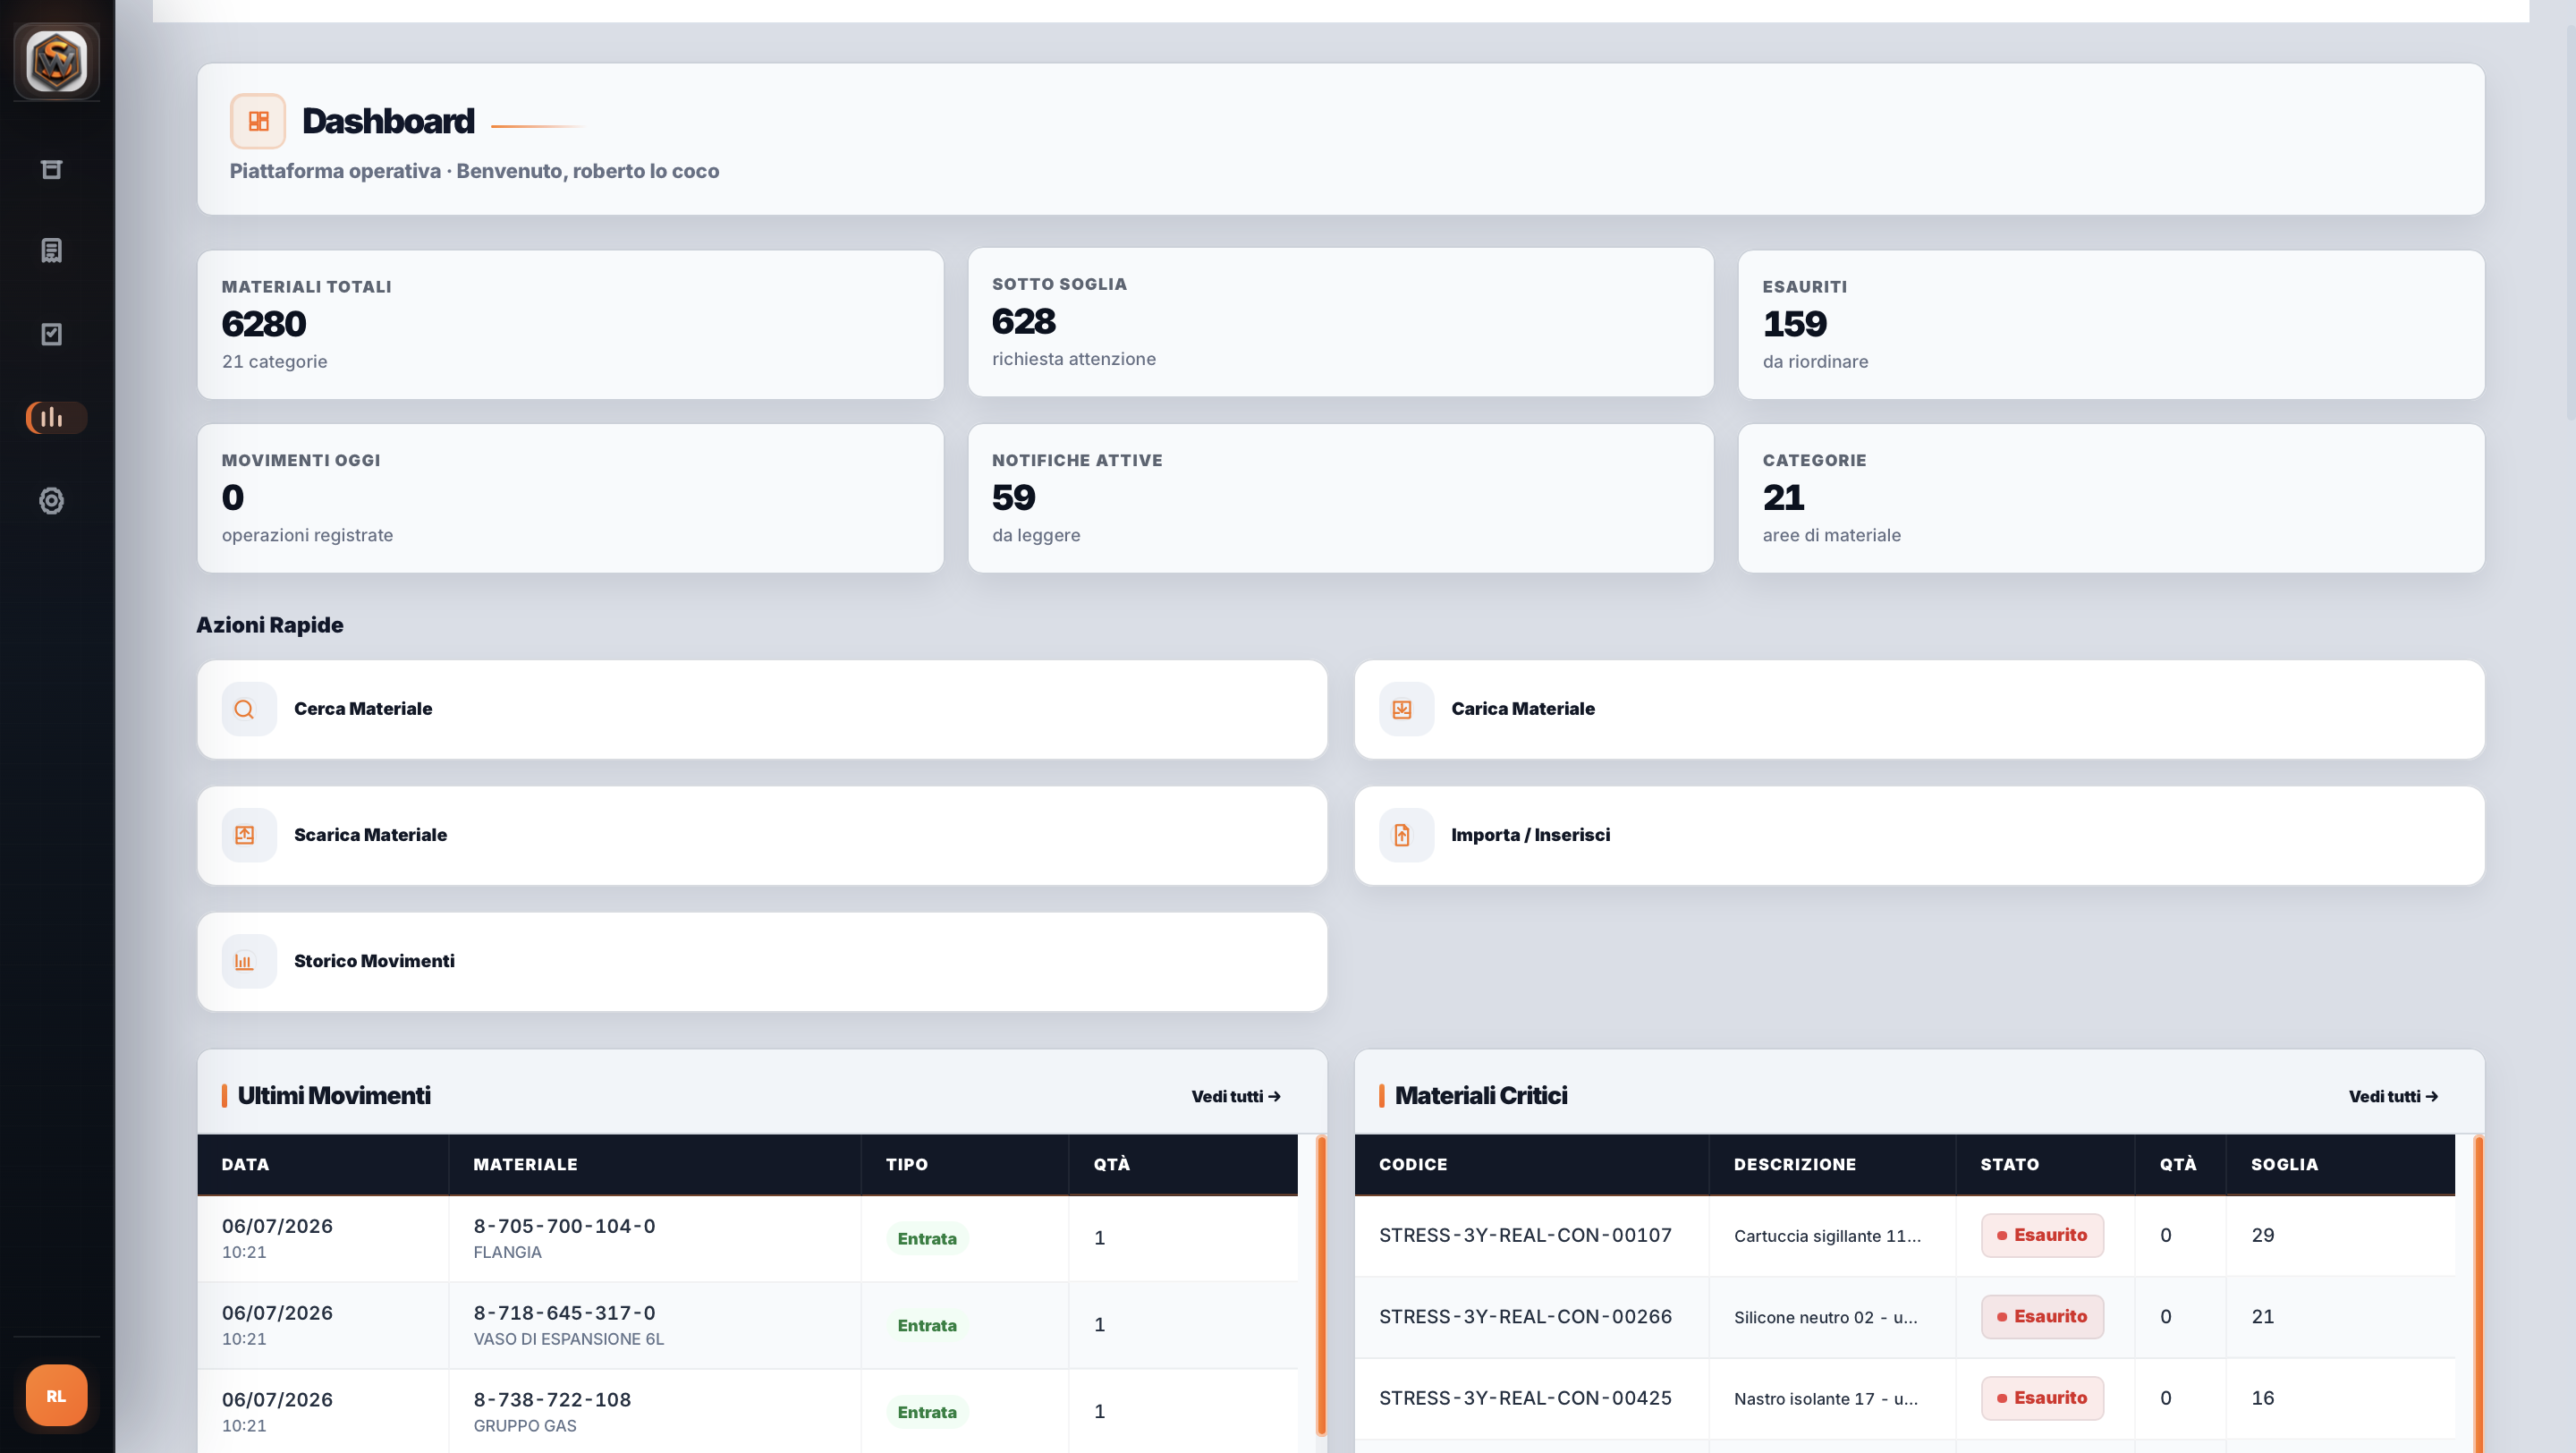Click description Silicone neutro 02
Screen dimensions: 2576x1453
pyautogui.click(x=1825, y=1317)
